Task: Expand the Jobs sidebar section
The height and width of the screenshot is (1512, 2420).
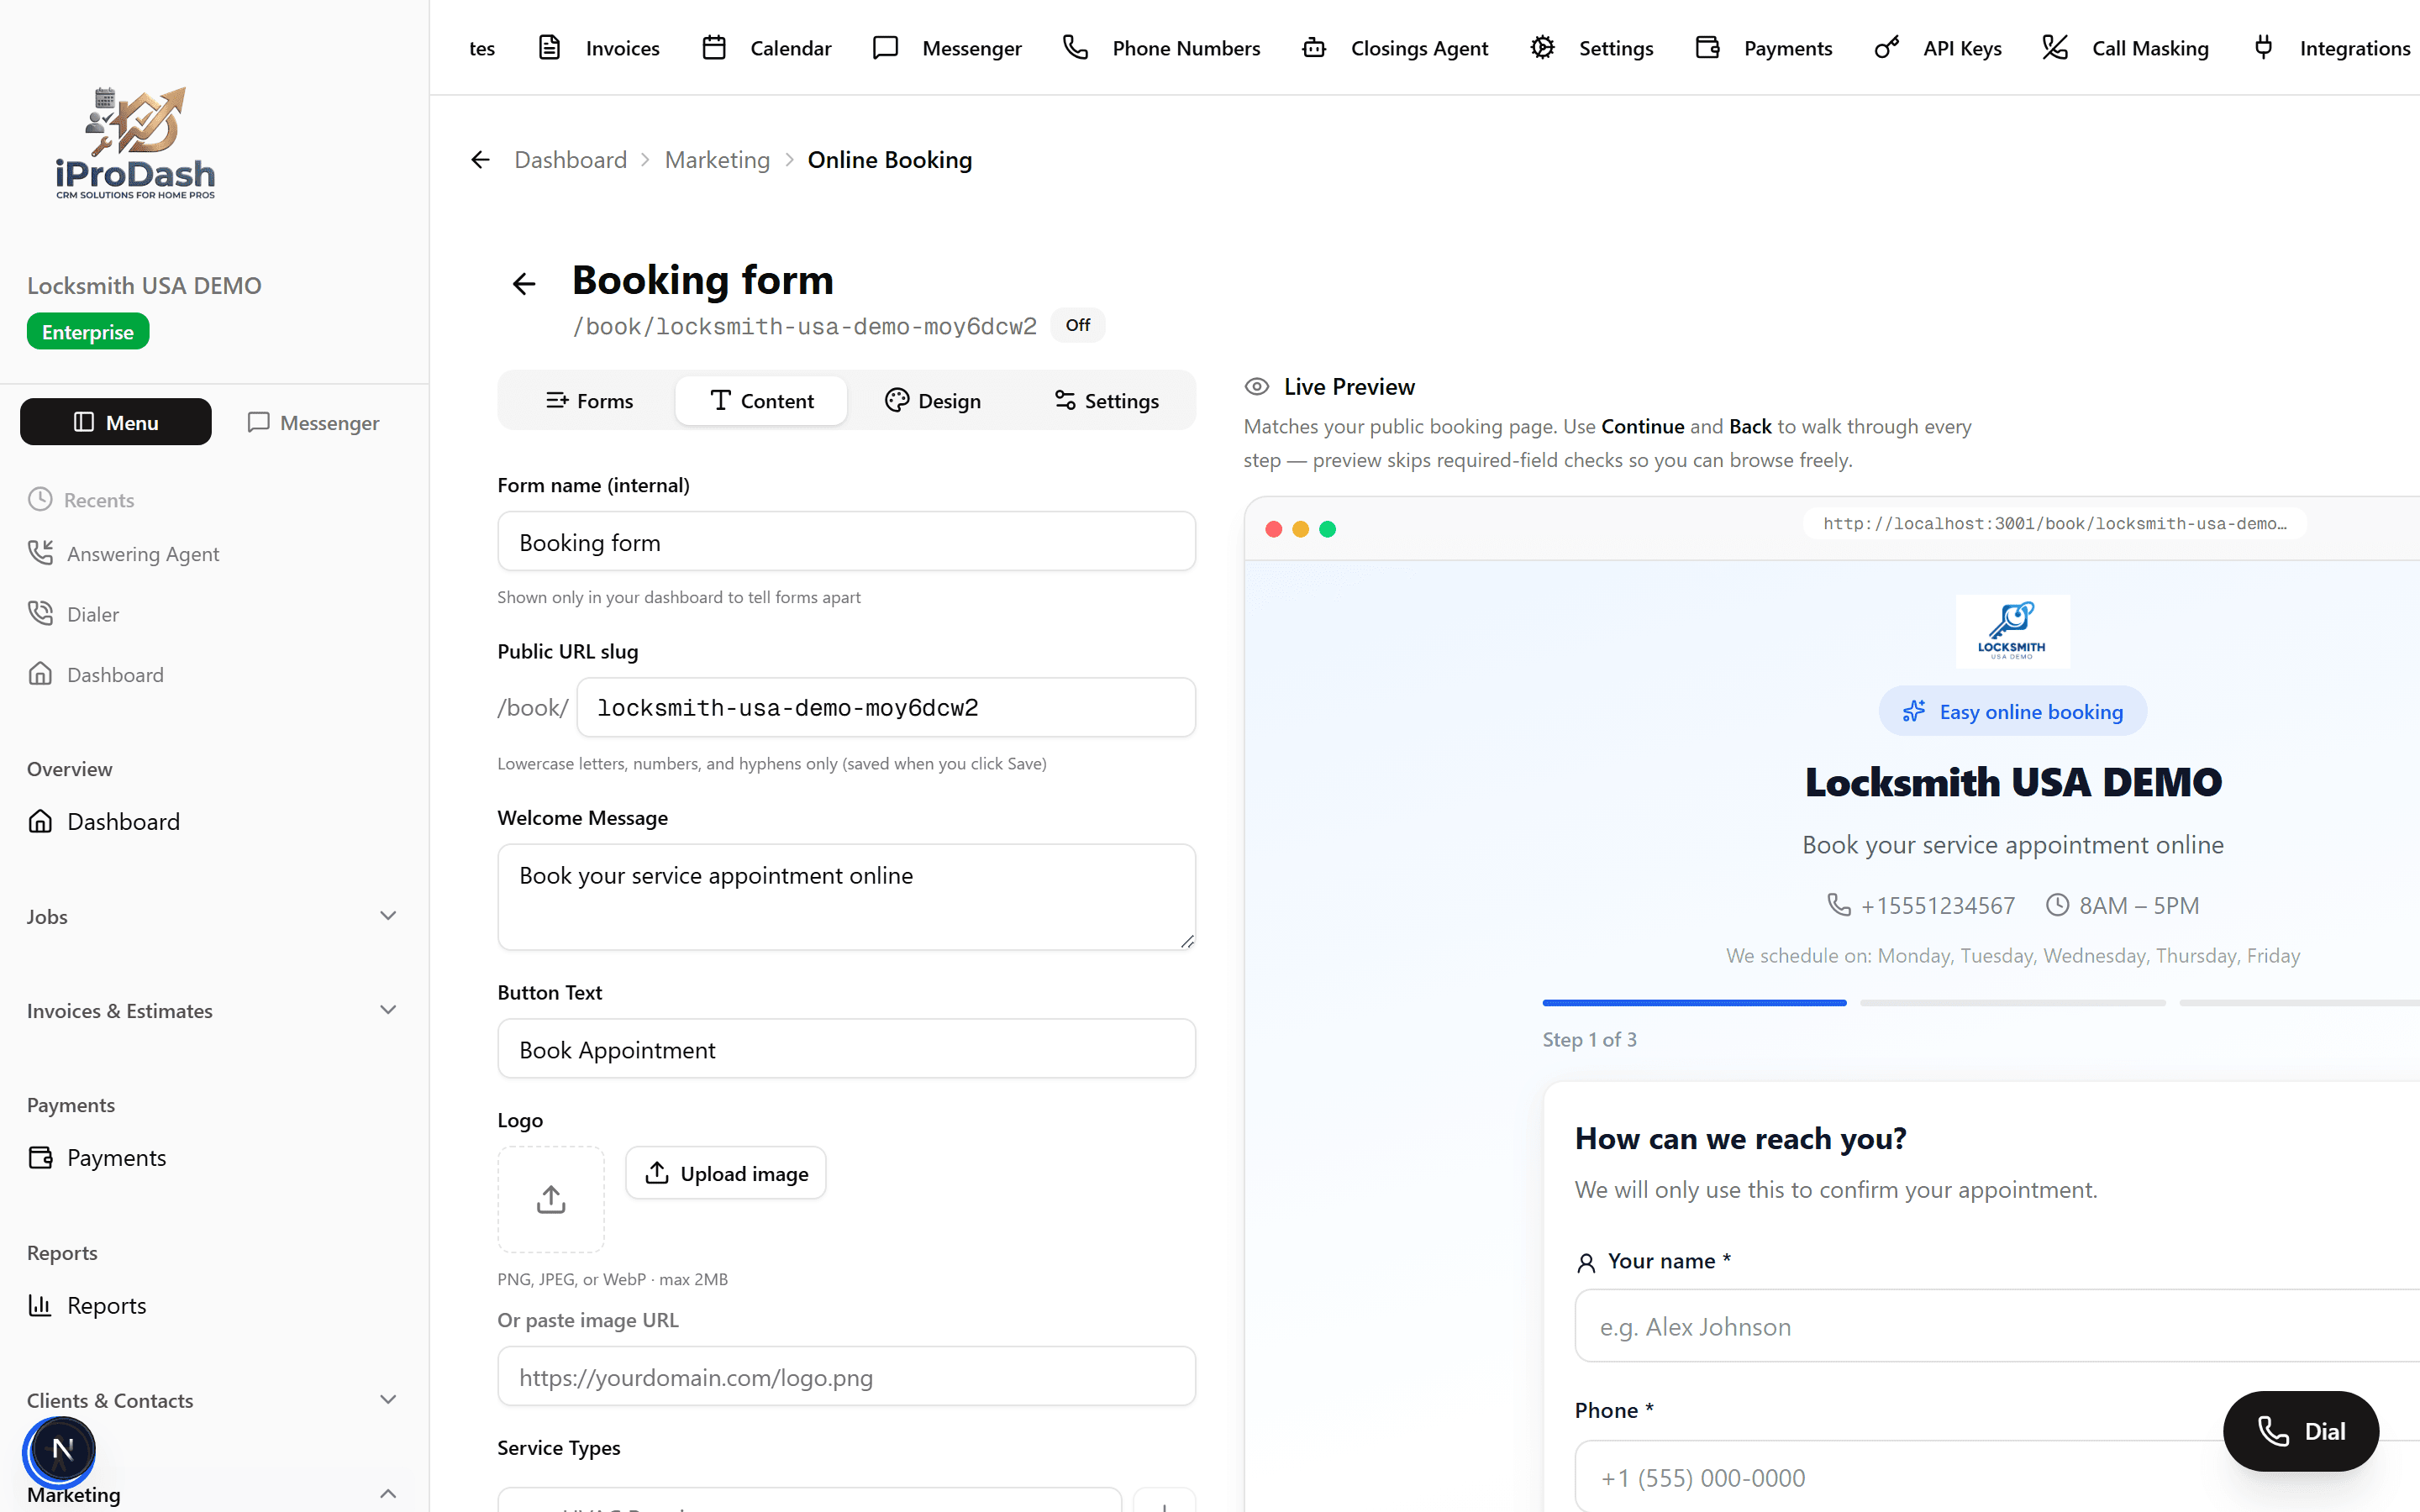Action: coord(212,916)
